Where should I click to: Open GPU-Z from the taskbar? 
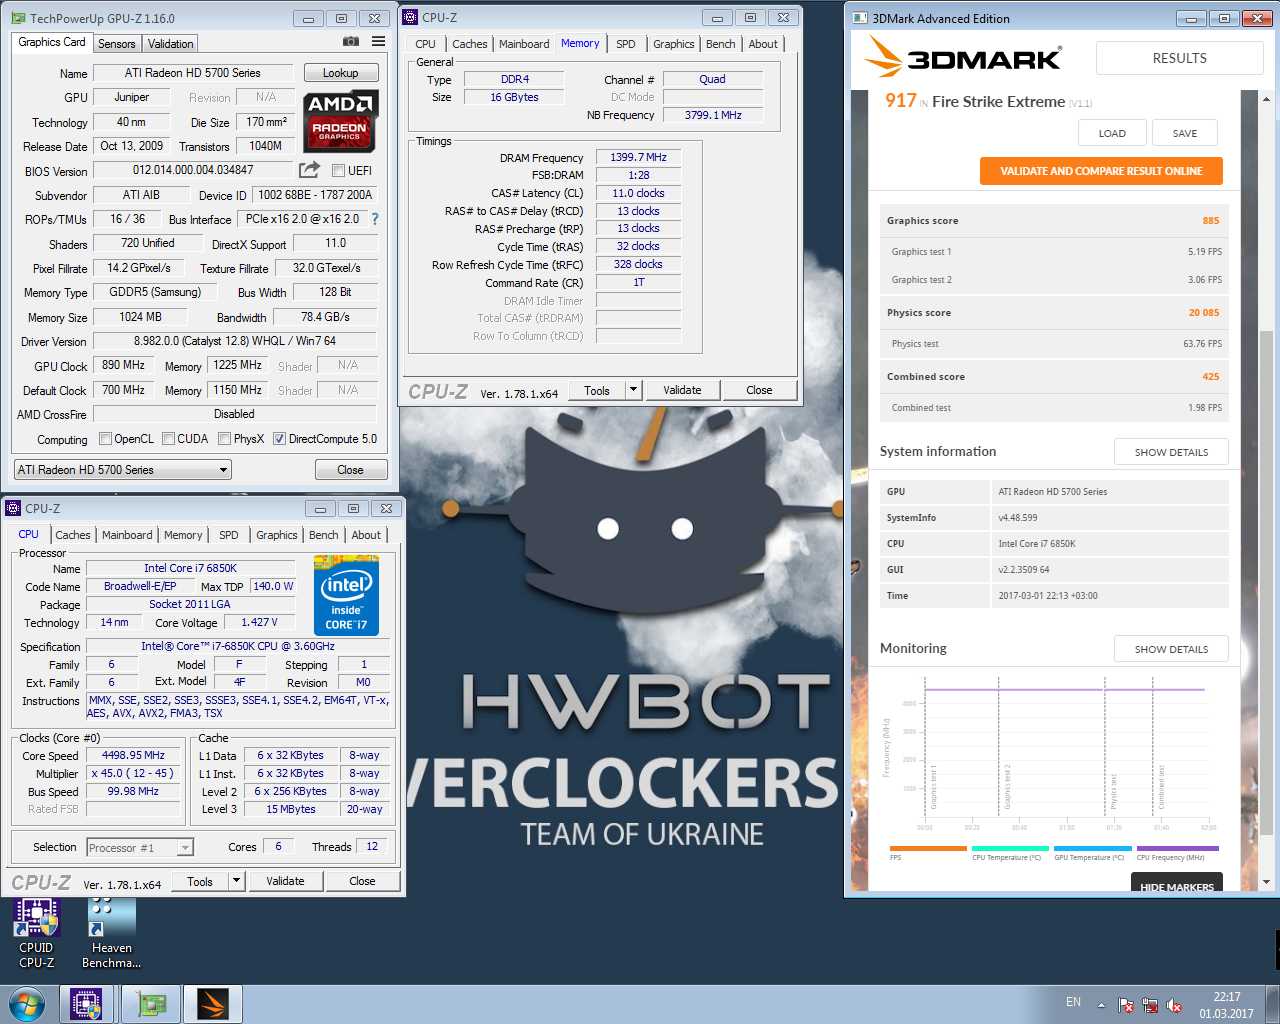(151, 1004)
